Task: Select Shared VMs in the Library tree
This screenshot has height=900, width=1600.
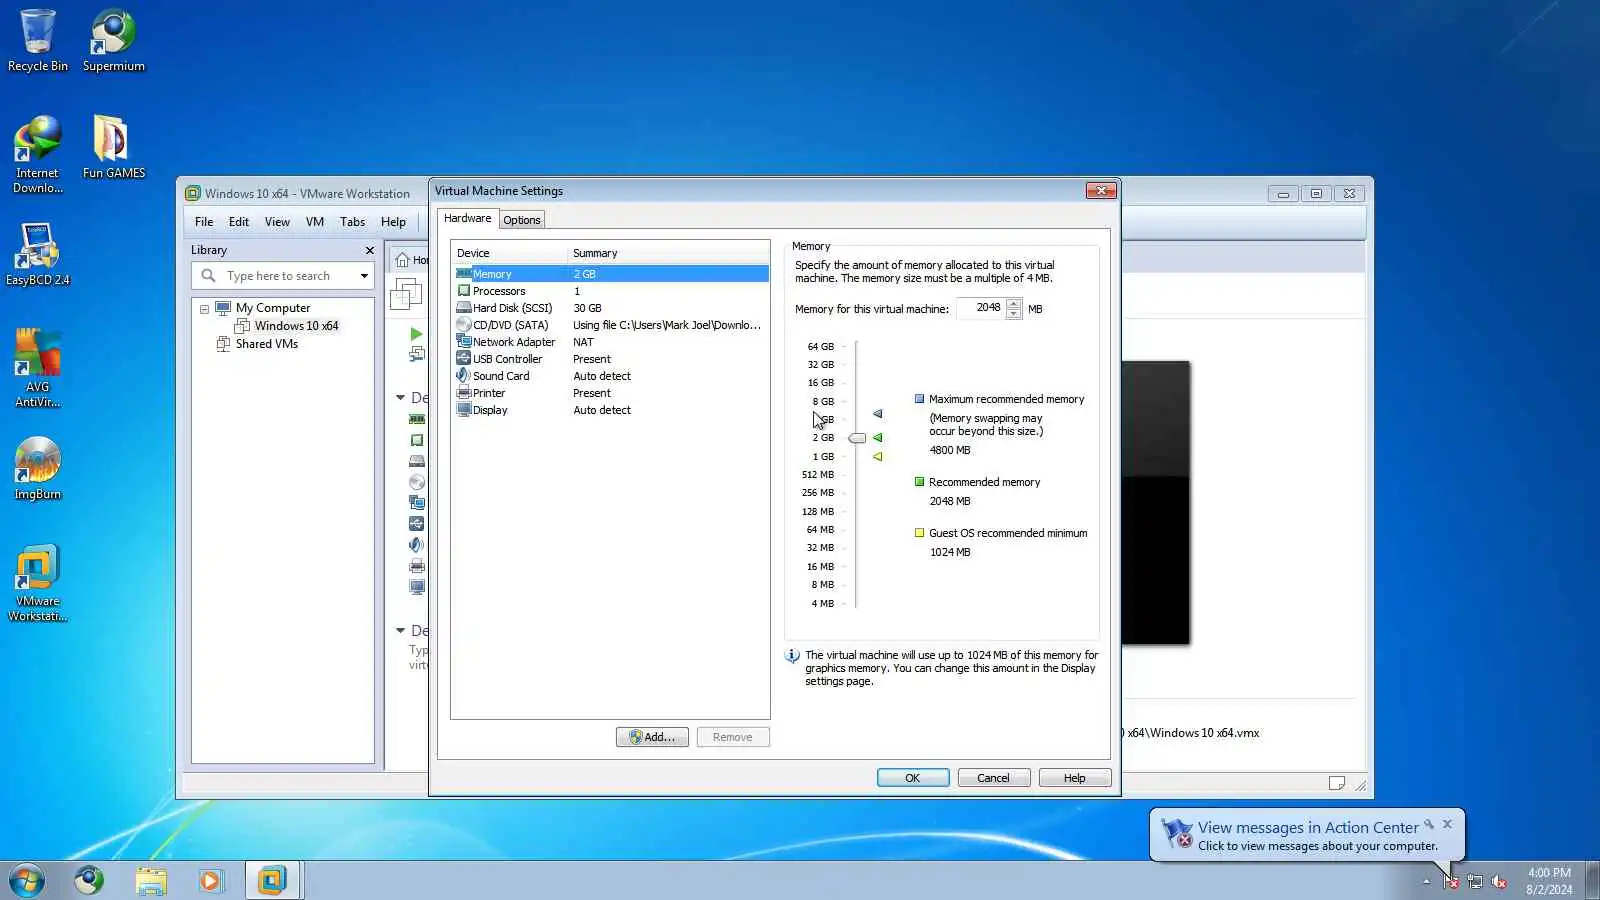Action: click(267, 344)
